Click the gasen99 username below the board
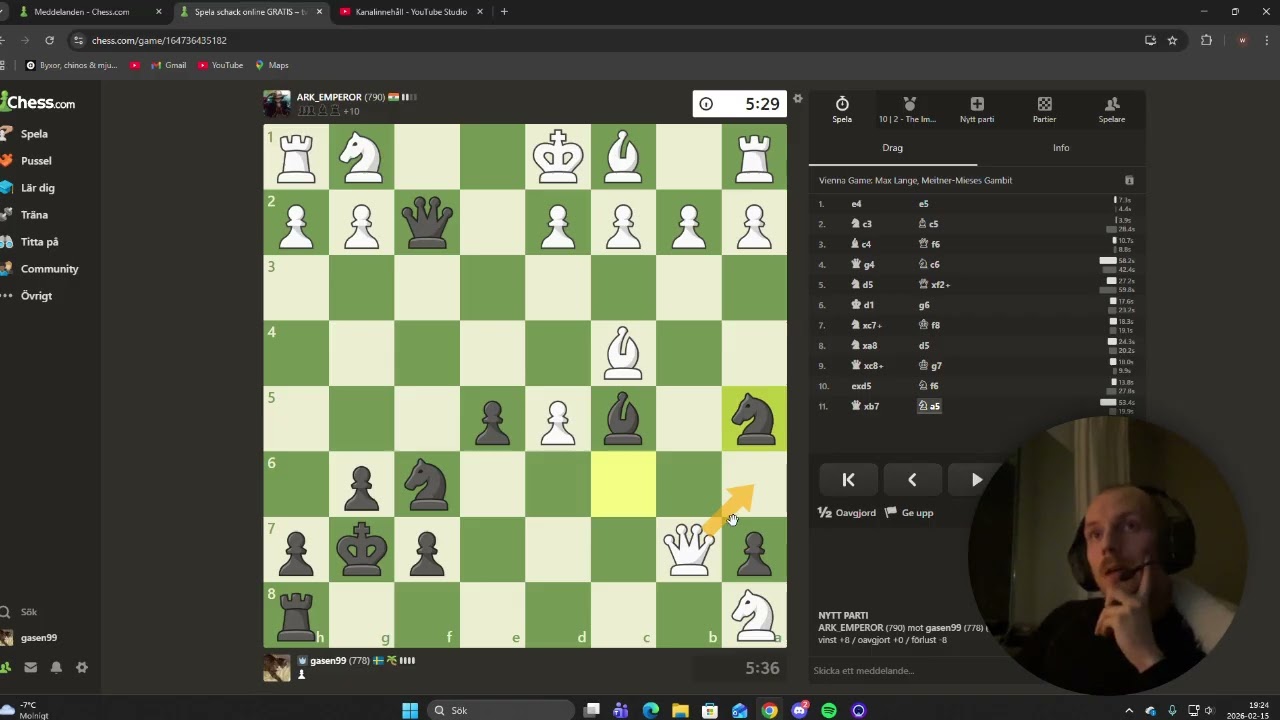Image resolution: width=1280 pixels, height=720 pixels. (x=328, y=660)
